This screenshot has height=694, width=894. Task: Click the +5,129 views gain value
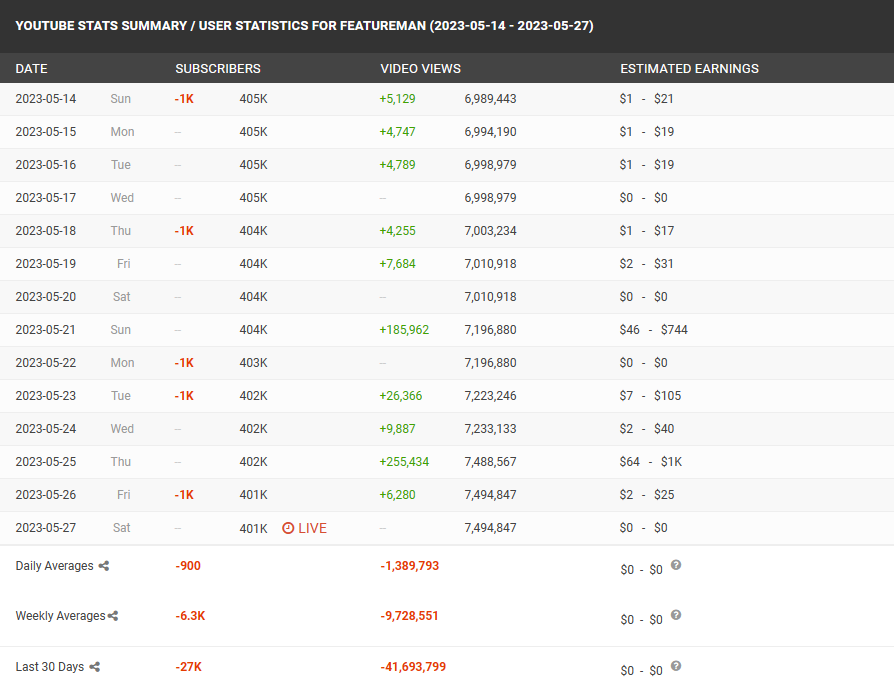(397, 99)
